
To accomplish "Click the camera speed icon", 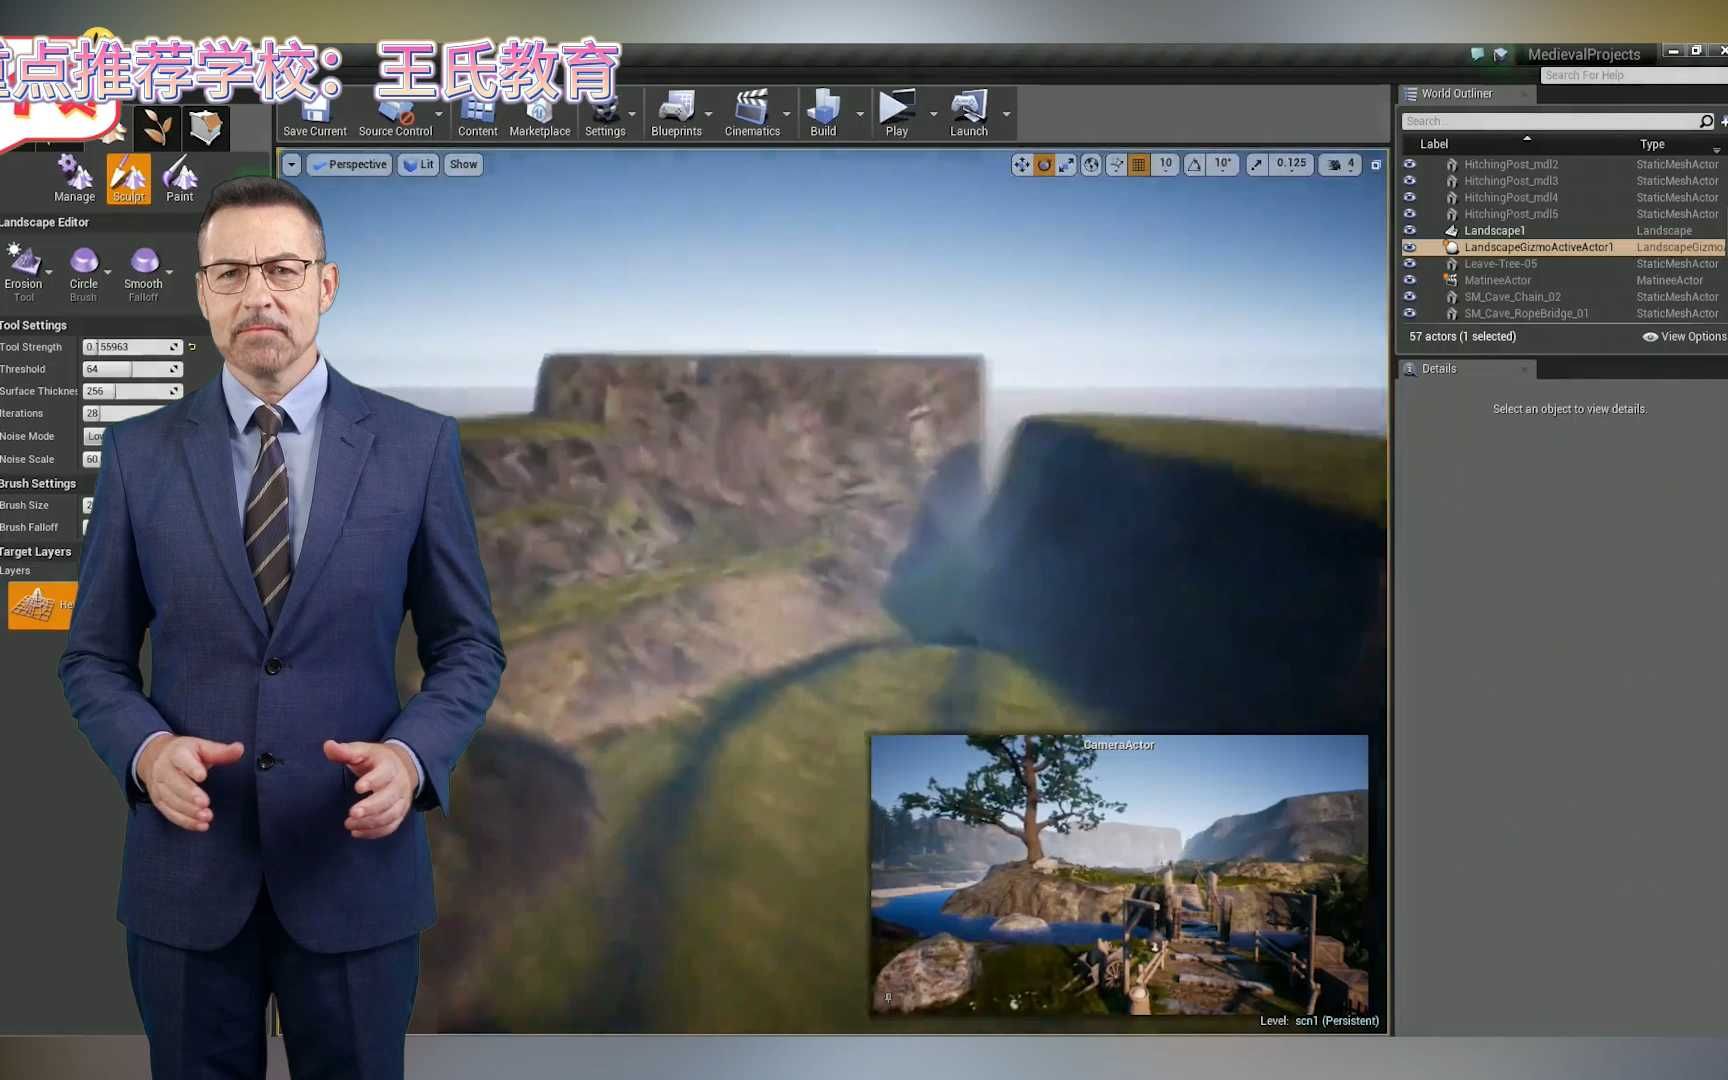I will [x=1340, y=165].
